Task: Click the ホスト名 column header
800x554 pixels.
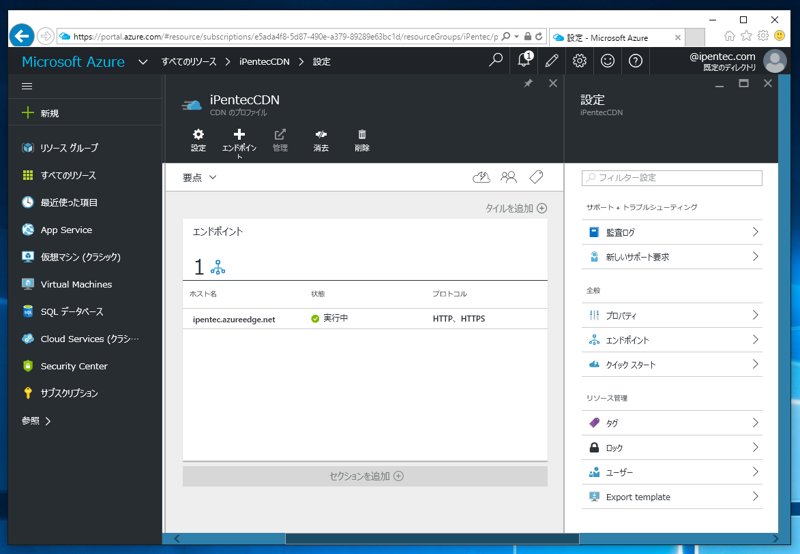Action: (203, 294)
